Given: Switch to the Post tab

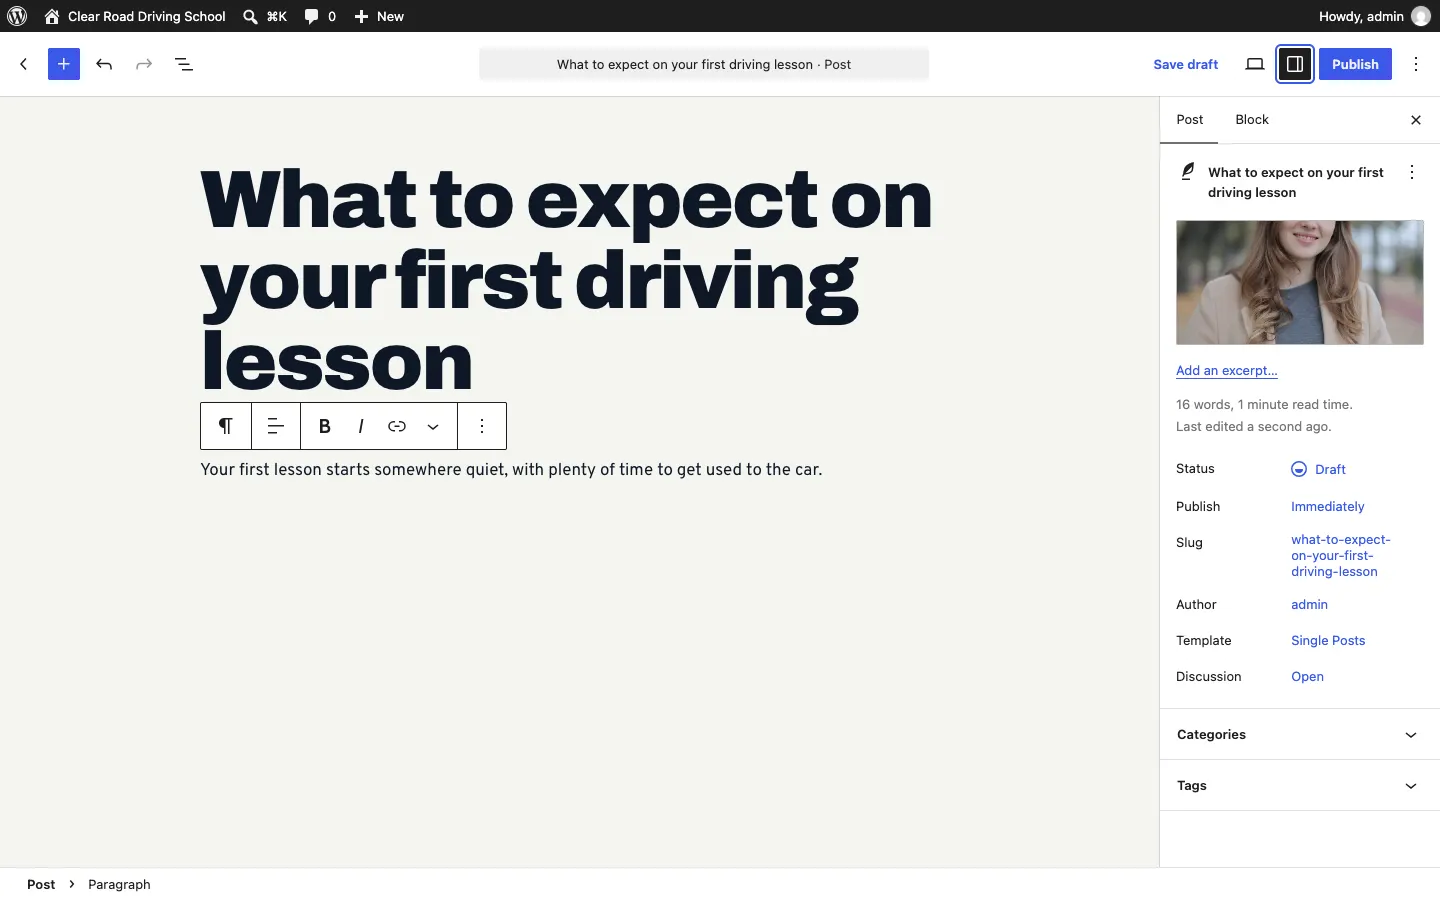Looking at the screenshot, I should [x=1190, y=120].
